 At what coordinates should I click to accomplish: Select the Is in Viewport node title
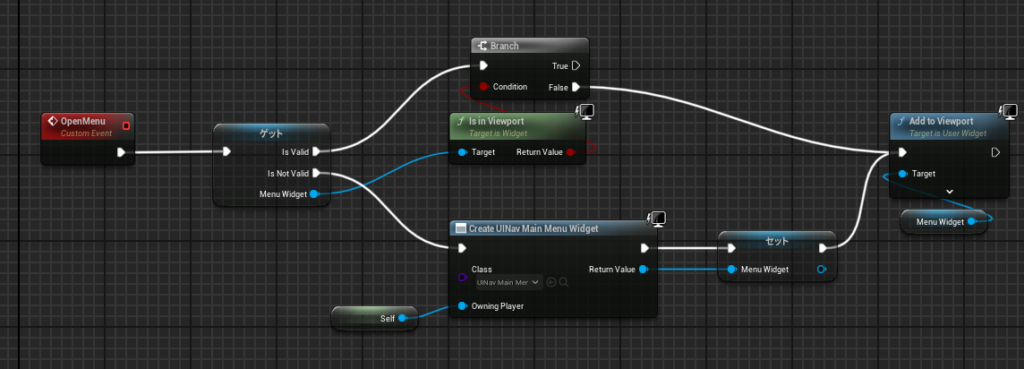(x=496, y=121)
